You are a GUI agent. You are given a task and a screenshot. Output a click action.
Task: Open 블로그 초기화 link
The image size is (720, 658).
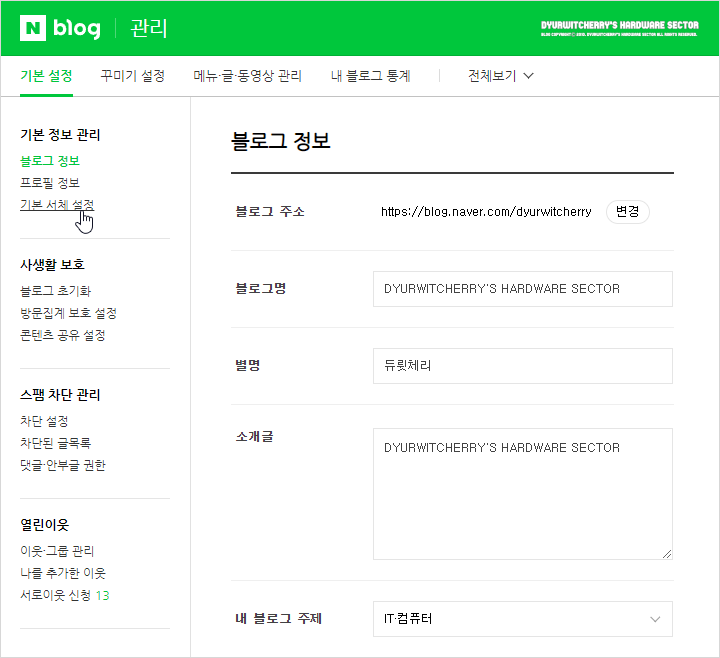click(56, 291)
